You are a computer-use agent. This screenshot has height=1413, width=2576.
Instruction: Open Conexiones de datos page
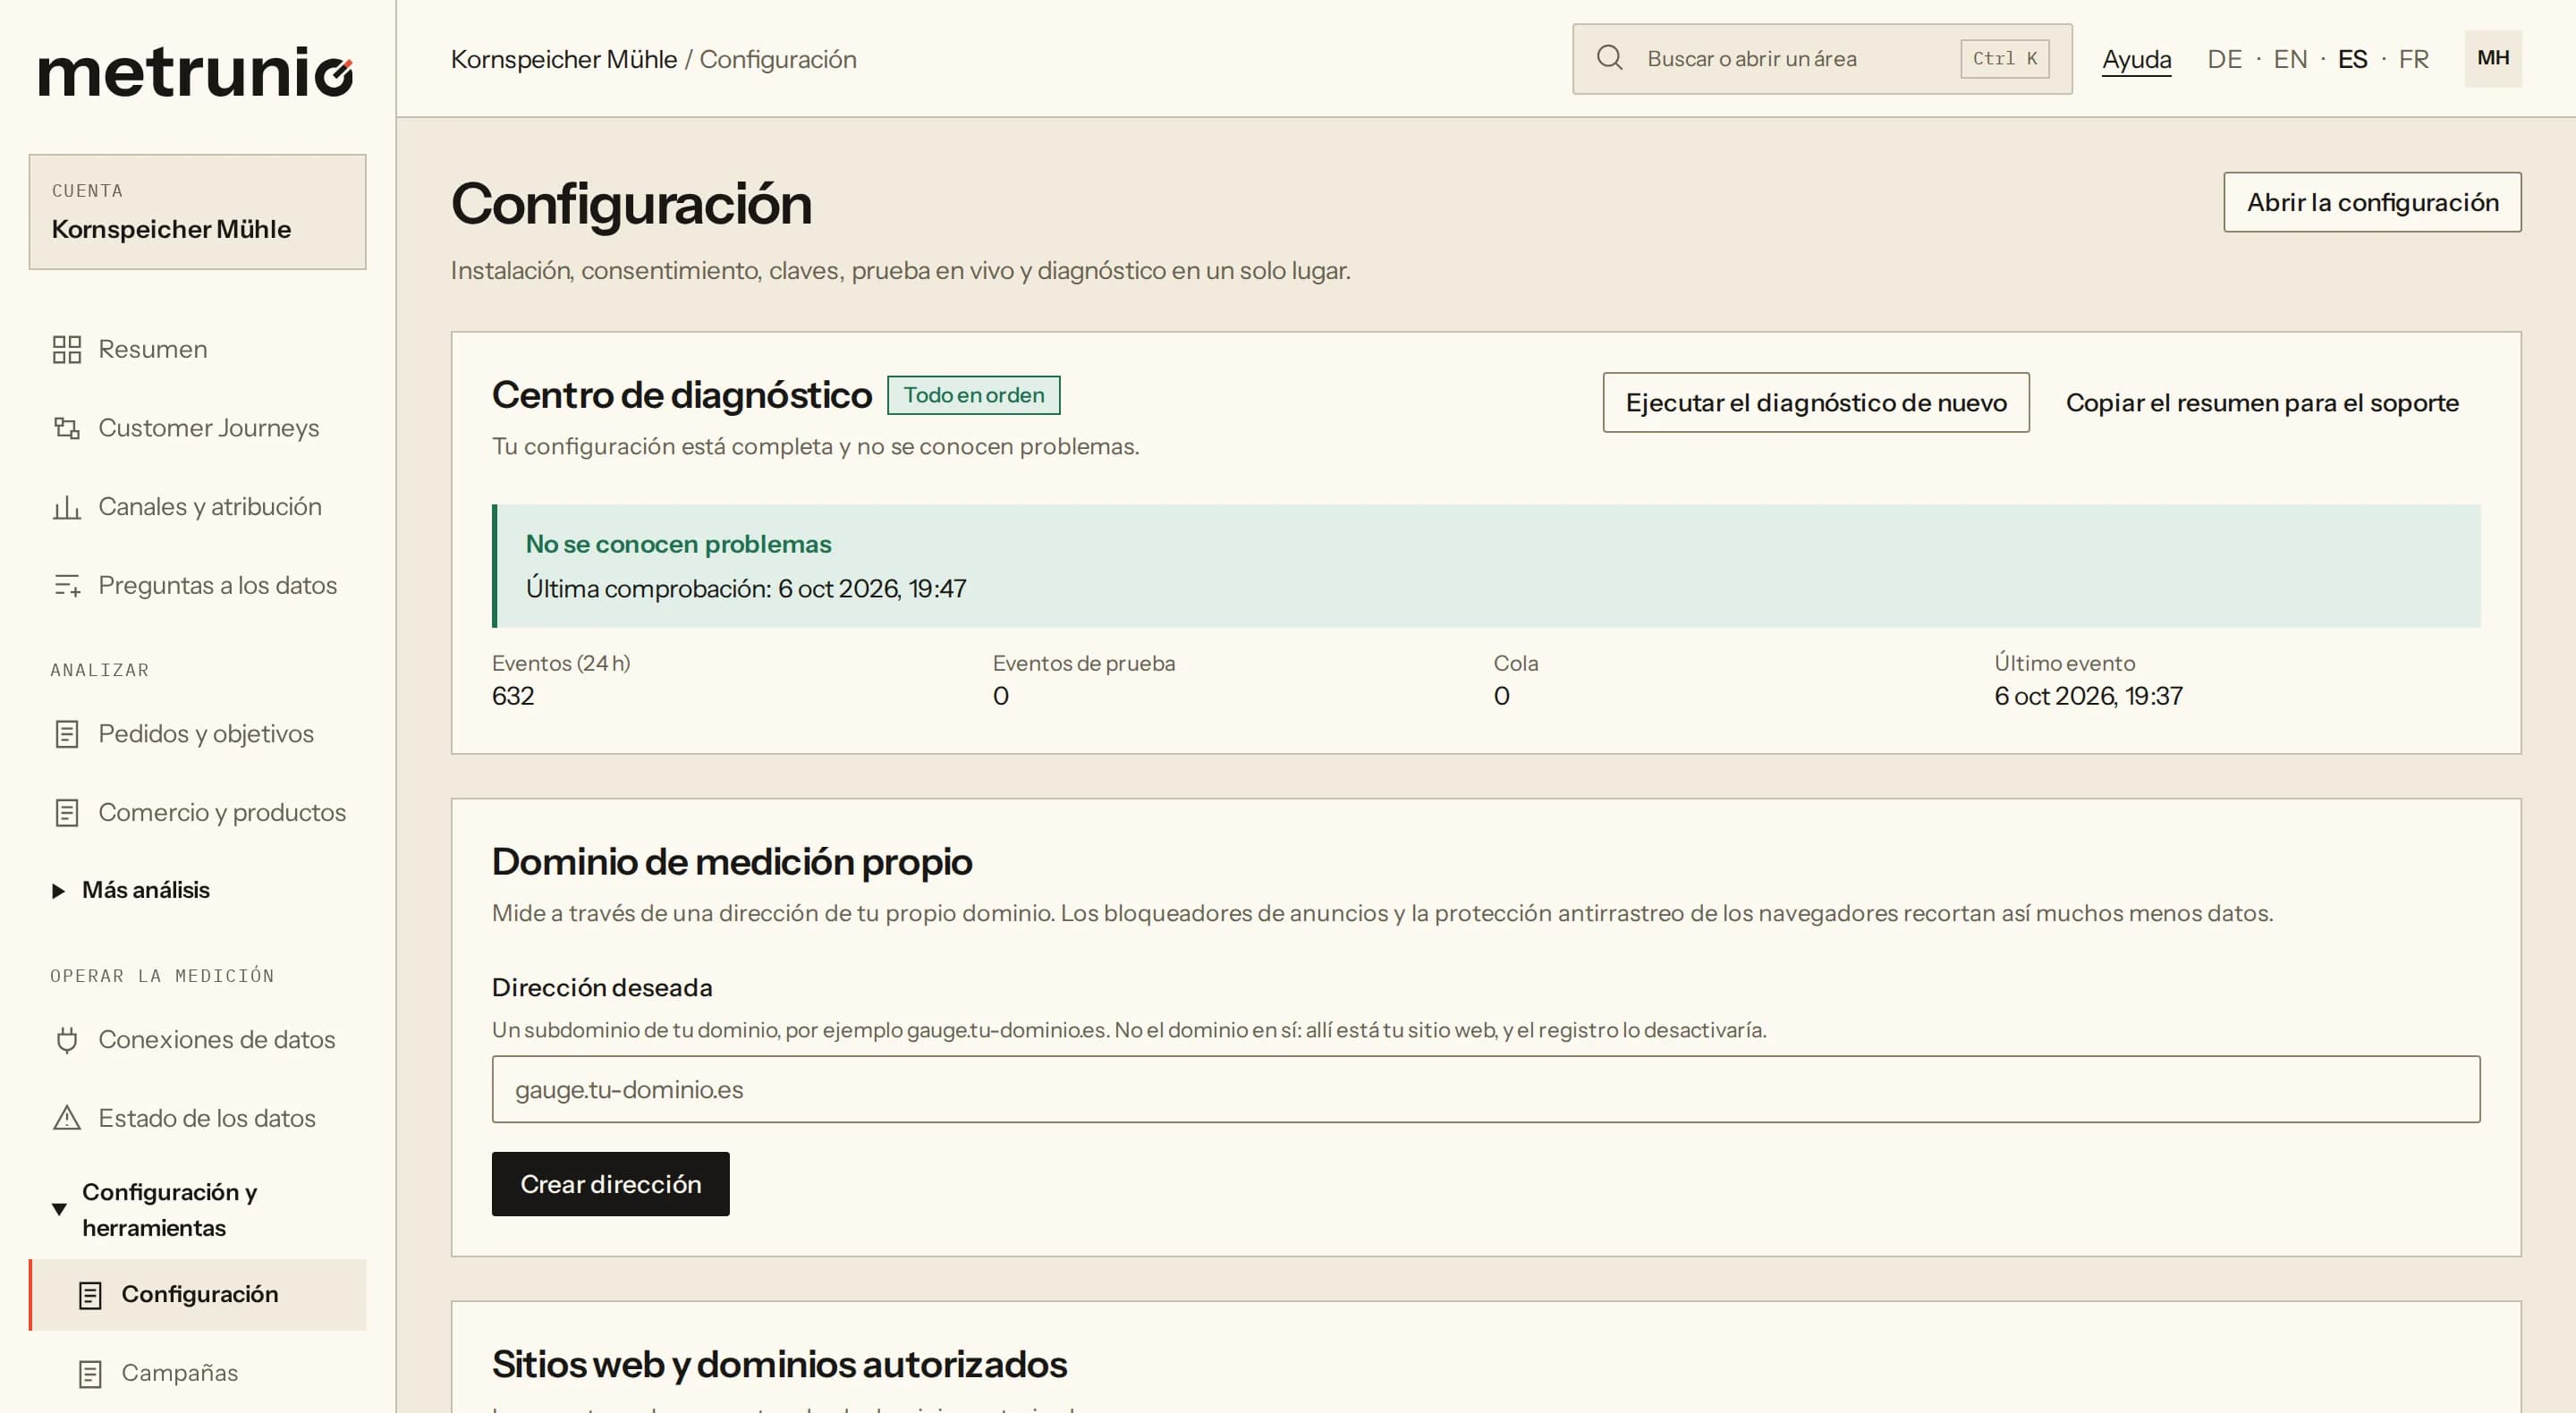[197, 1040]
